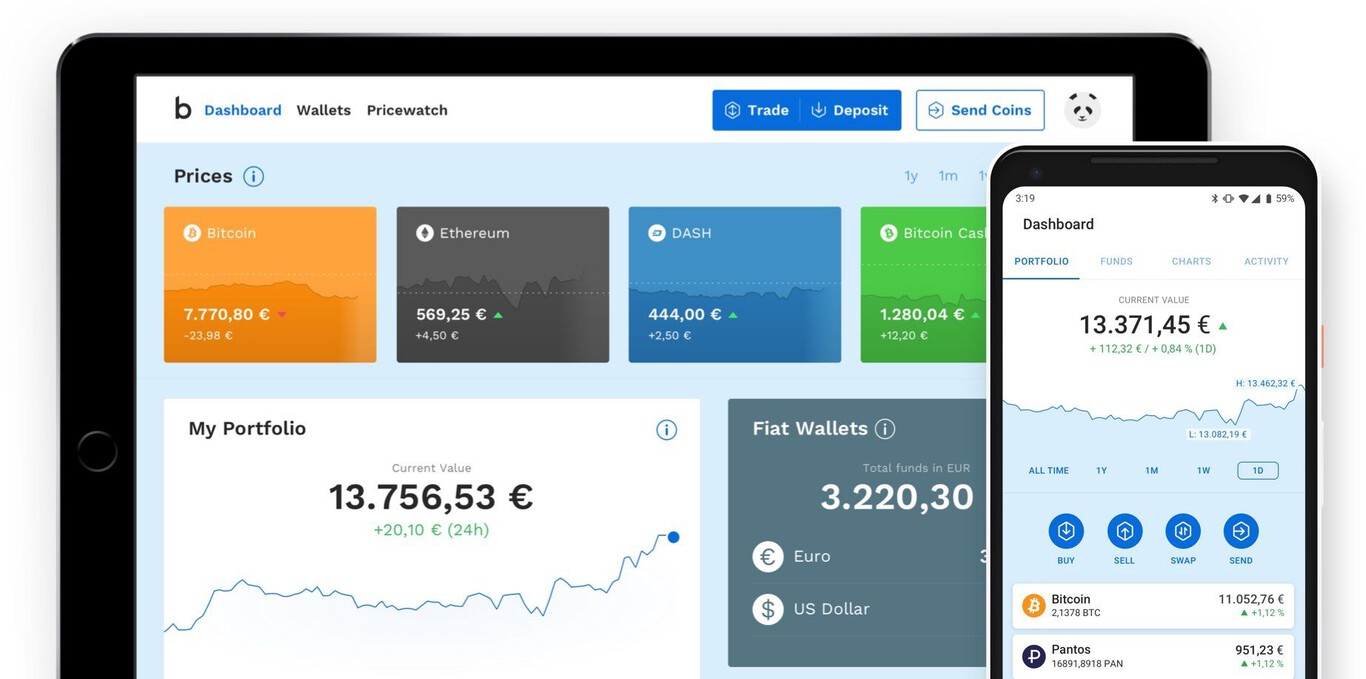Click the Bitpanda logo icon
1366x679 pixels.
[x=182, y=109]
